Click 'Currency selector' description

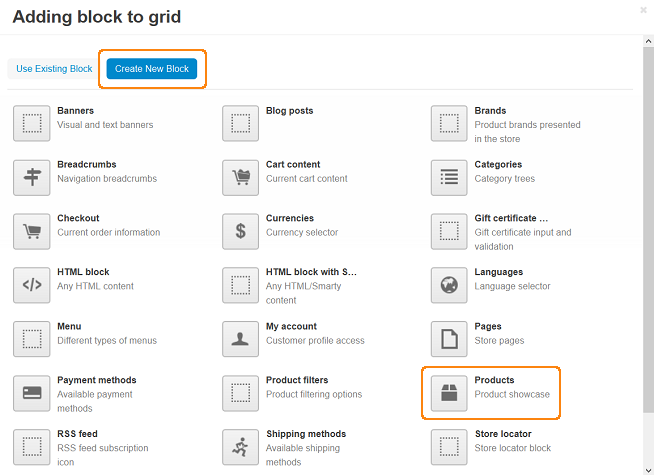click(x=302, y=232)
